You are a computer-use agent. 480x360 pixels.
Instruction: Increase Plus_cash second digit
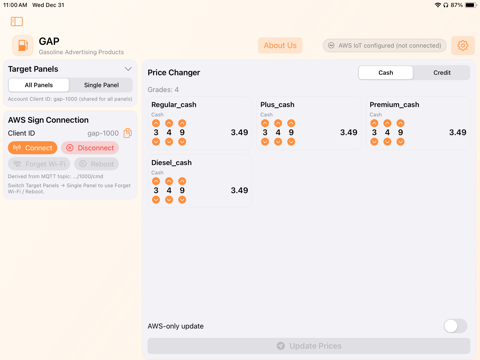(x=278, y=123)
